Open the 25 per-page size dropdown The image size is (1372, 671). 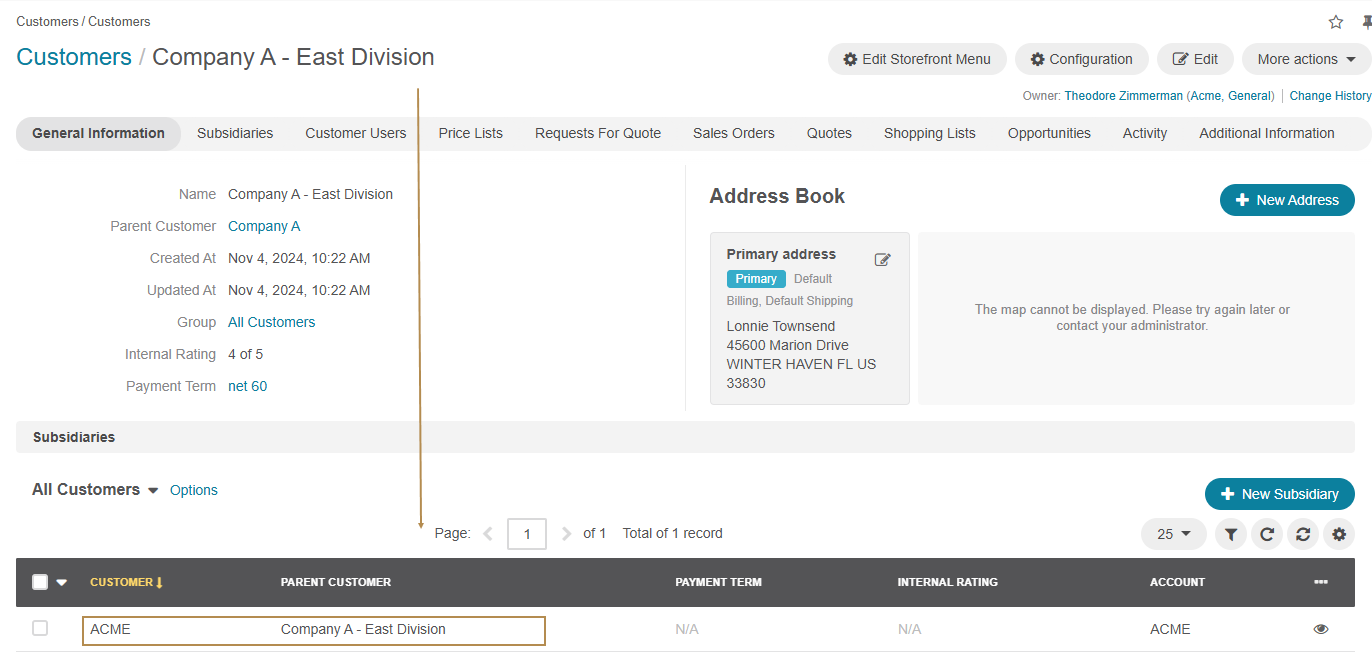[1174, 534]
